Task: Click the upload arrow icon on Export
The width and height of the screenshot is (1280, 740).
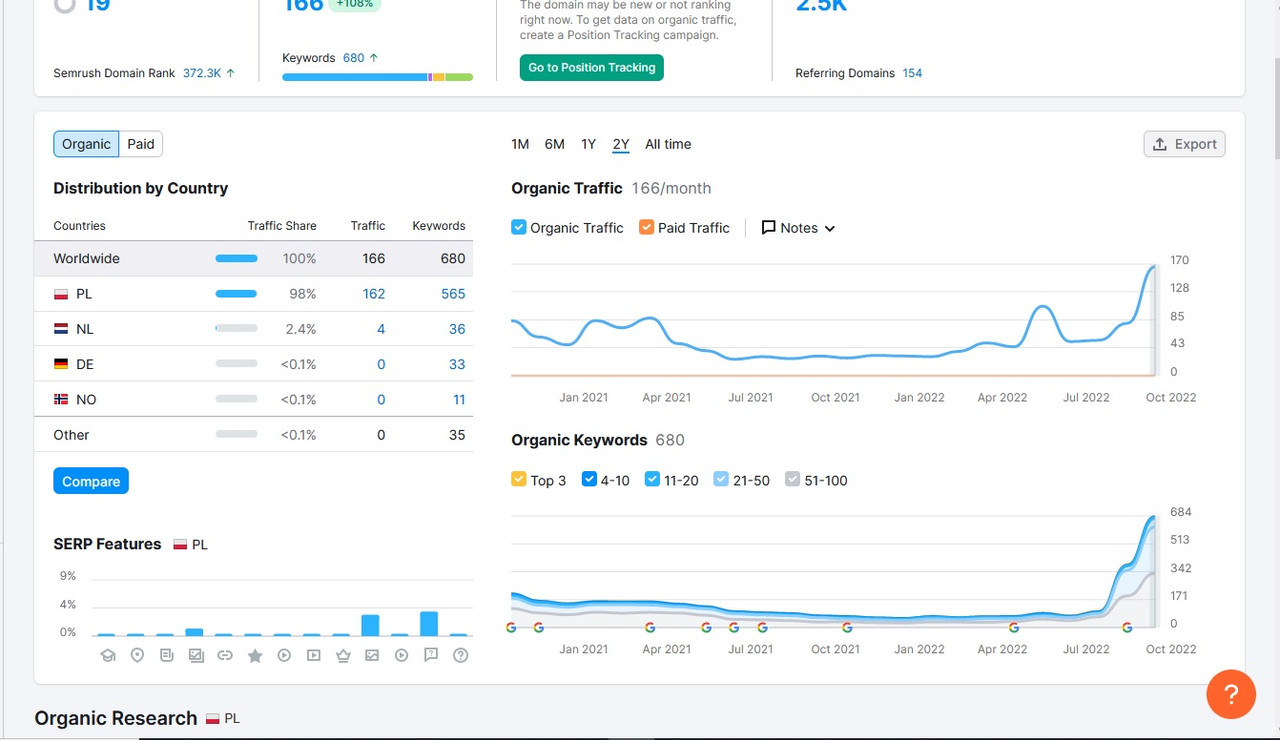Action: point(1160,144)
